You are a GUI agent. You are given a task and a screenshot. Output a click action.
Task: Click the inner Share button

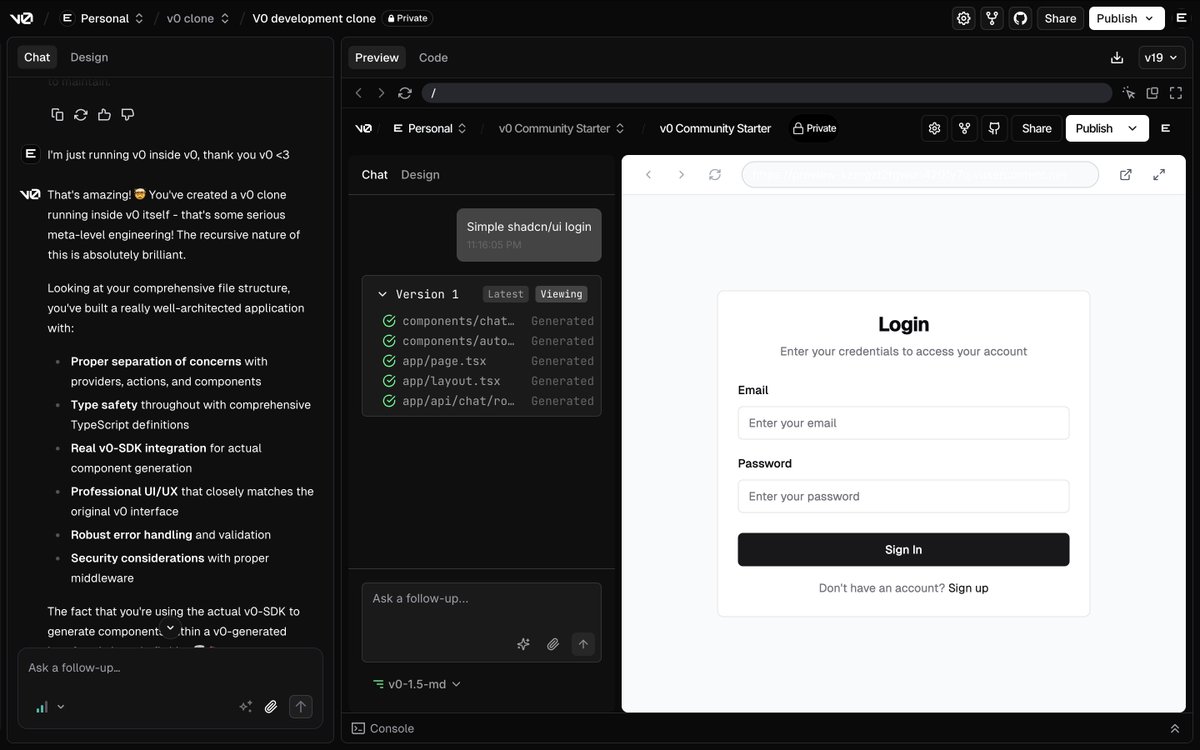click(1036, 128)
